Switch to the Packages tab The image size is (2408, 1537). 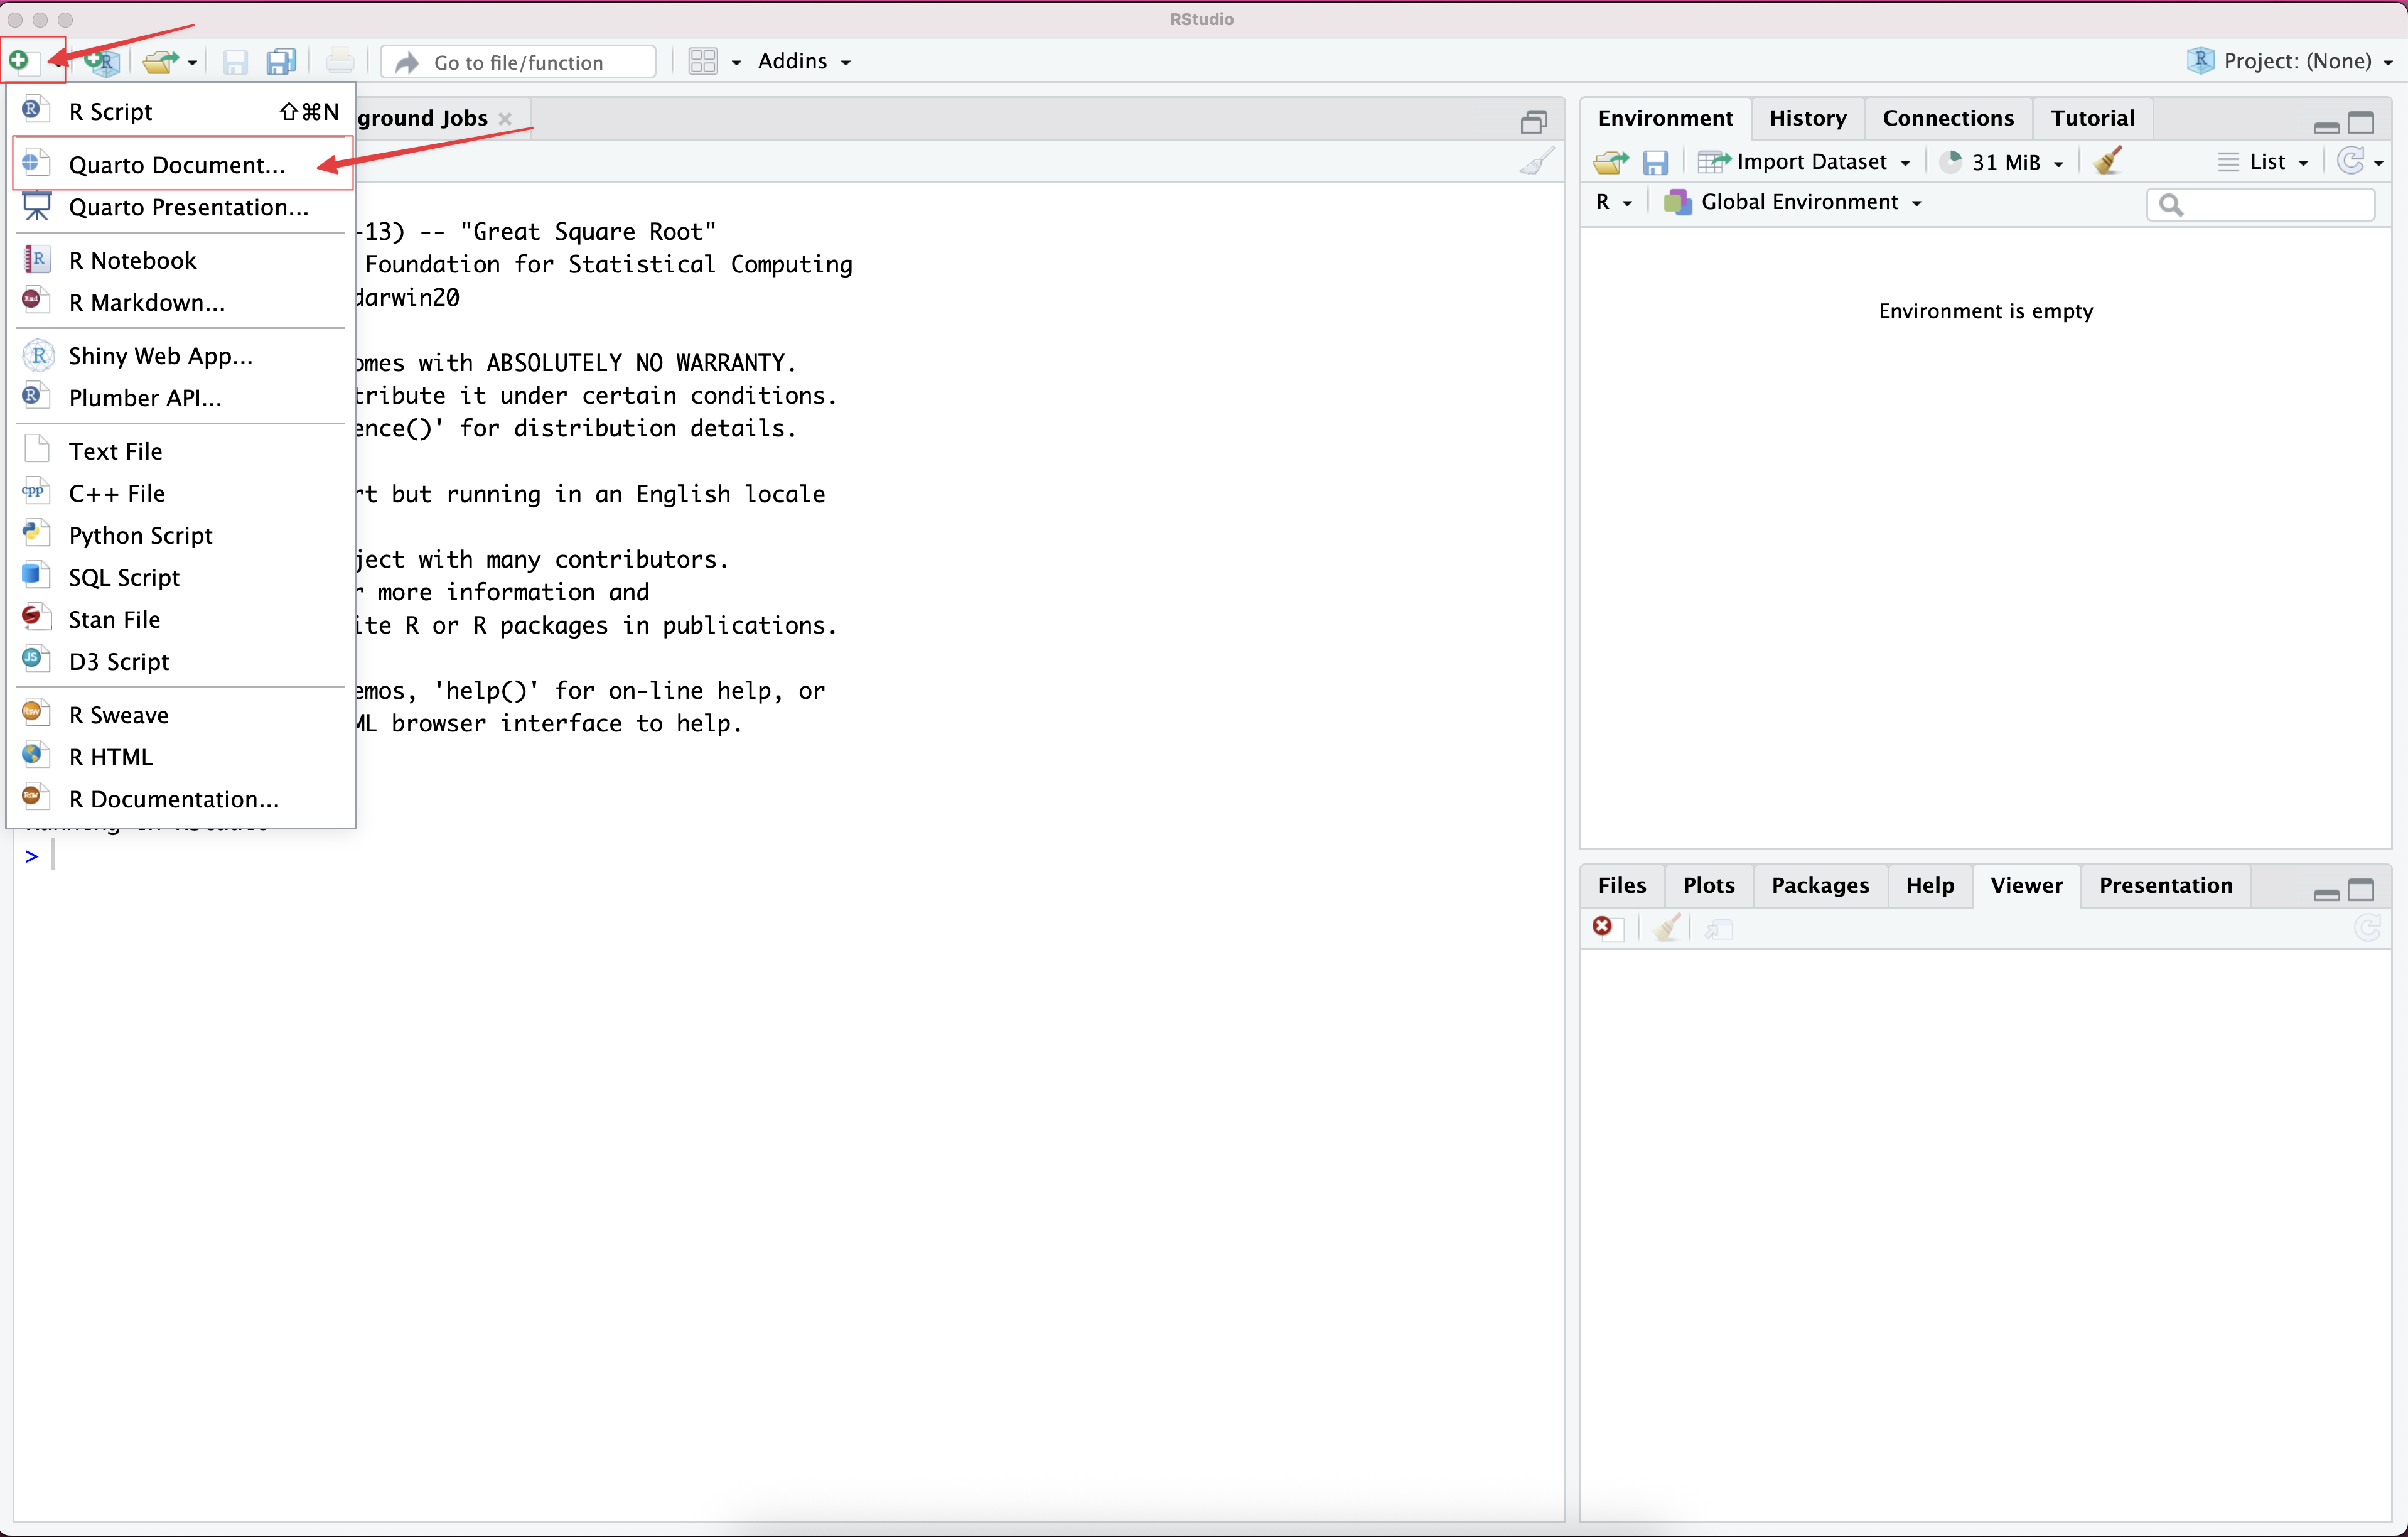click(1820, 885)
